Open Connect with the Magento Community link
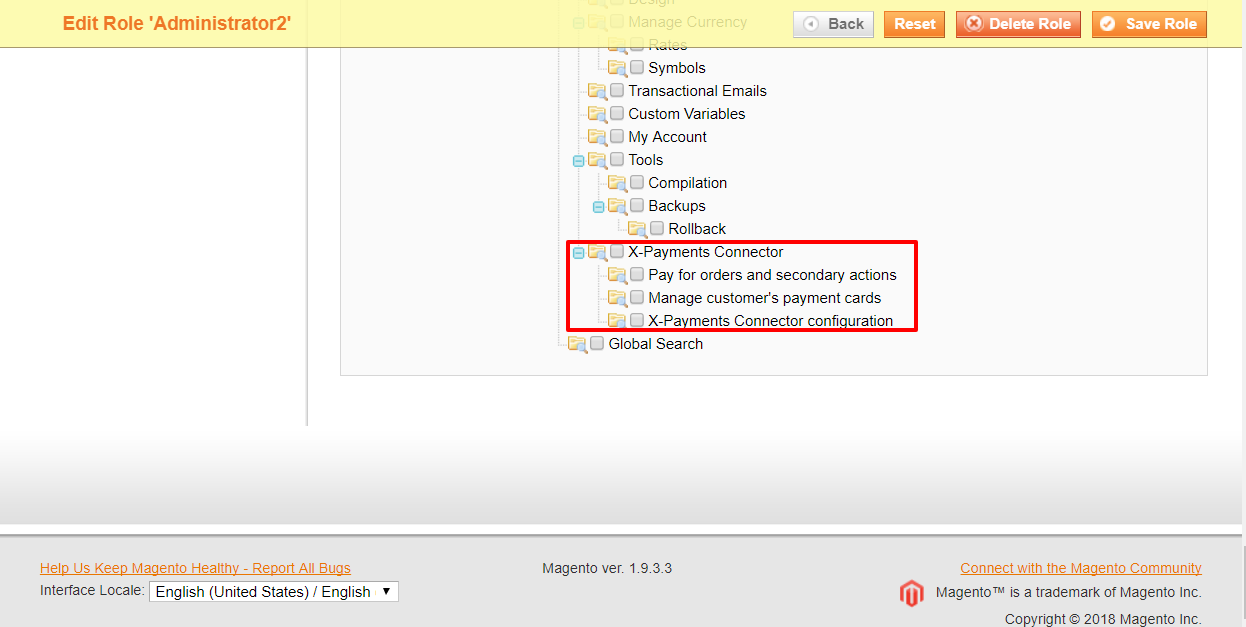This screenshot has width=1246, height=627. [1081, 568]
